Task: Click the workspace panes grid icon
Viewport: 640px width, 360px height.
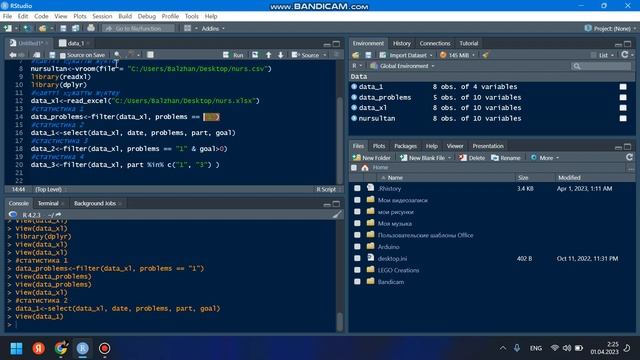Action: [187, 28]
